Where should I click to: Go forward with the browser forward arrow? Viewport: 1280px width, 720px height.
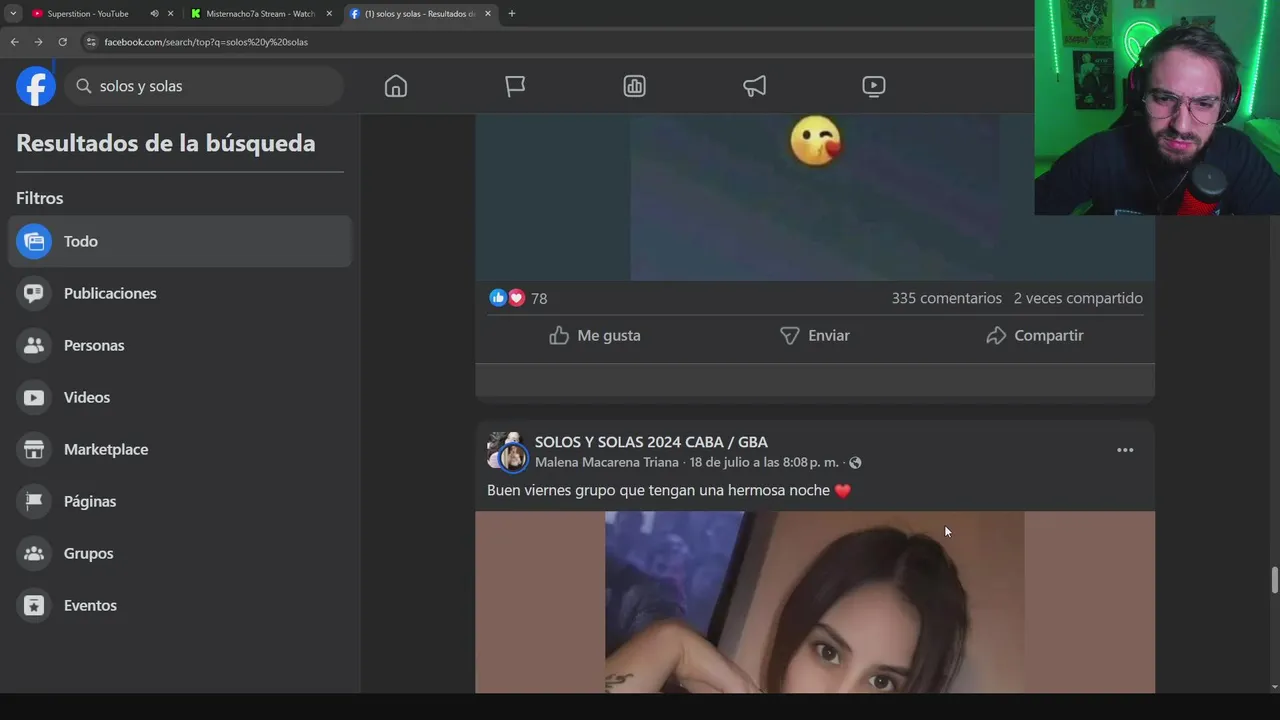[x=38, y=42]
